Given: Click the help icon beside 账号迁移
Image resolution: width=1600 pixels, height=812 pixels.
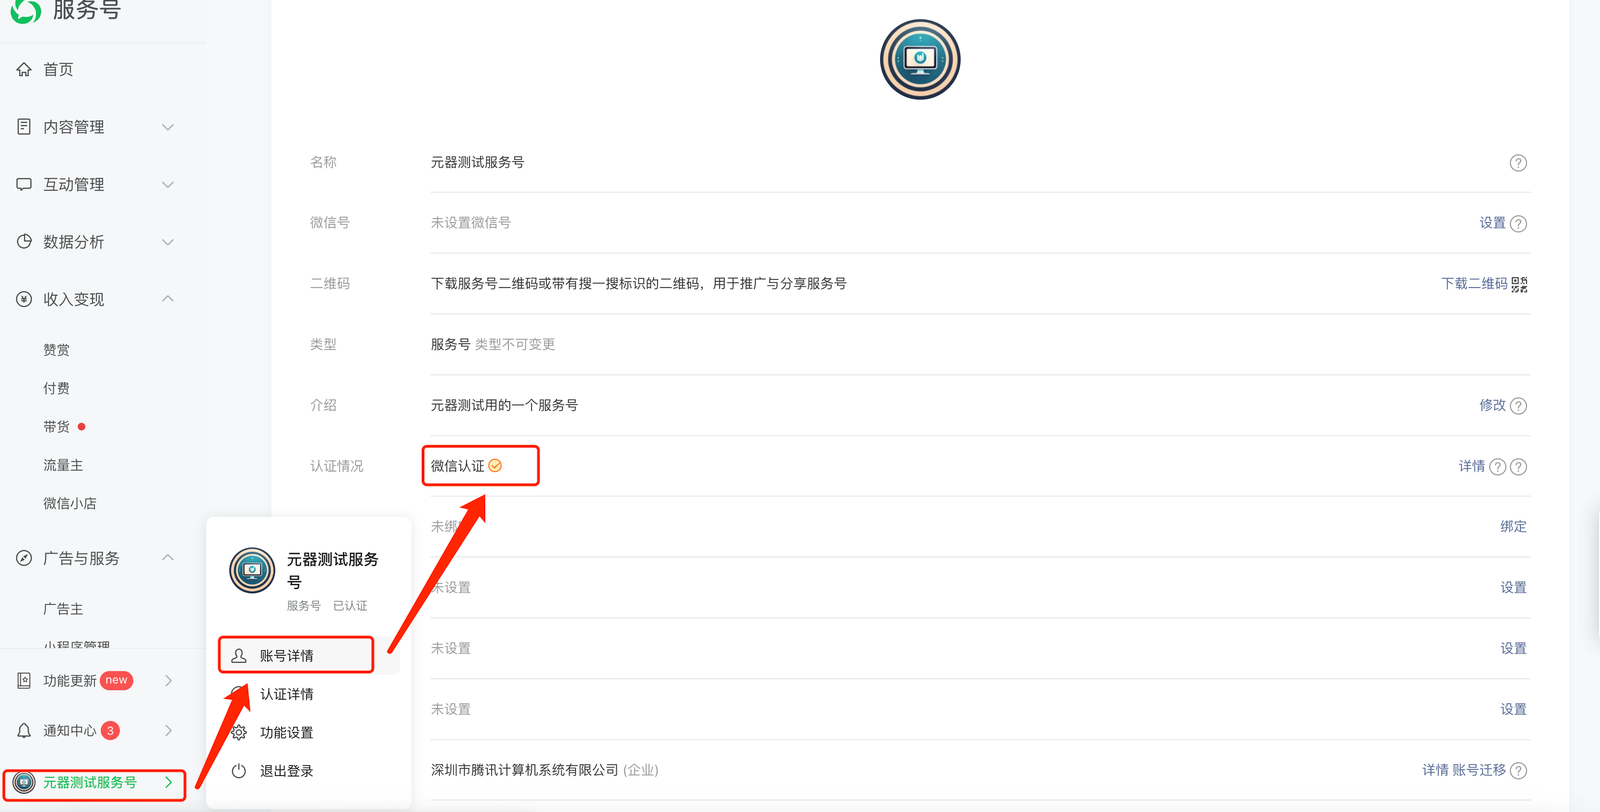Looking at the screenshot, I should 1518,771.
